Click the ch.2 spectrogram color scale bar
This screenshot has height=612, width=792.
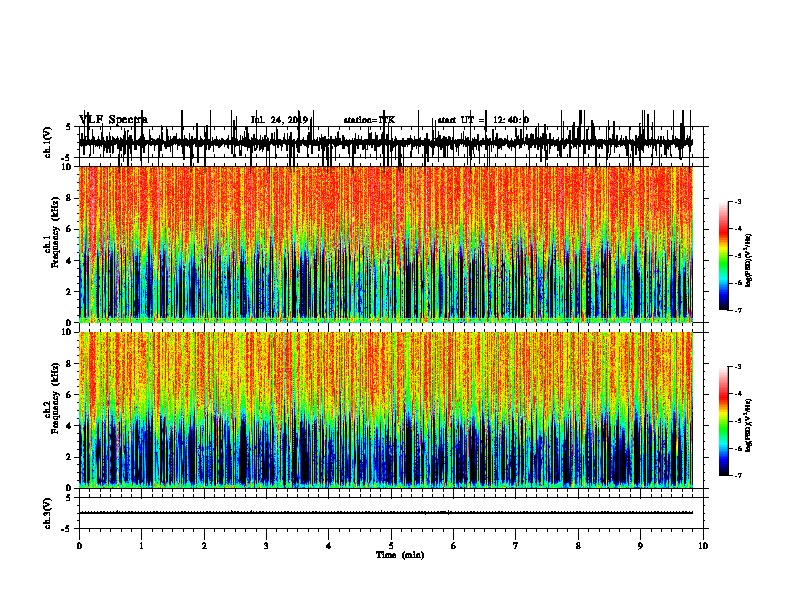click(724, 421)
